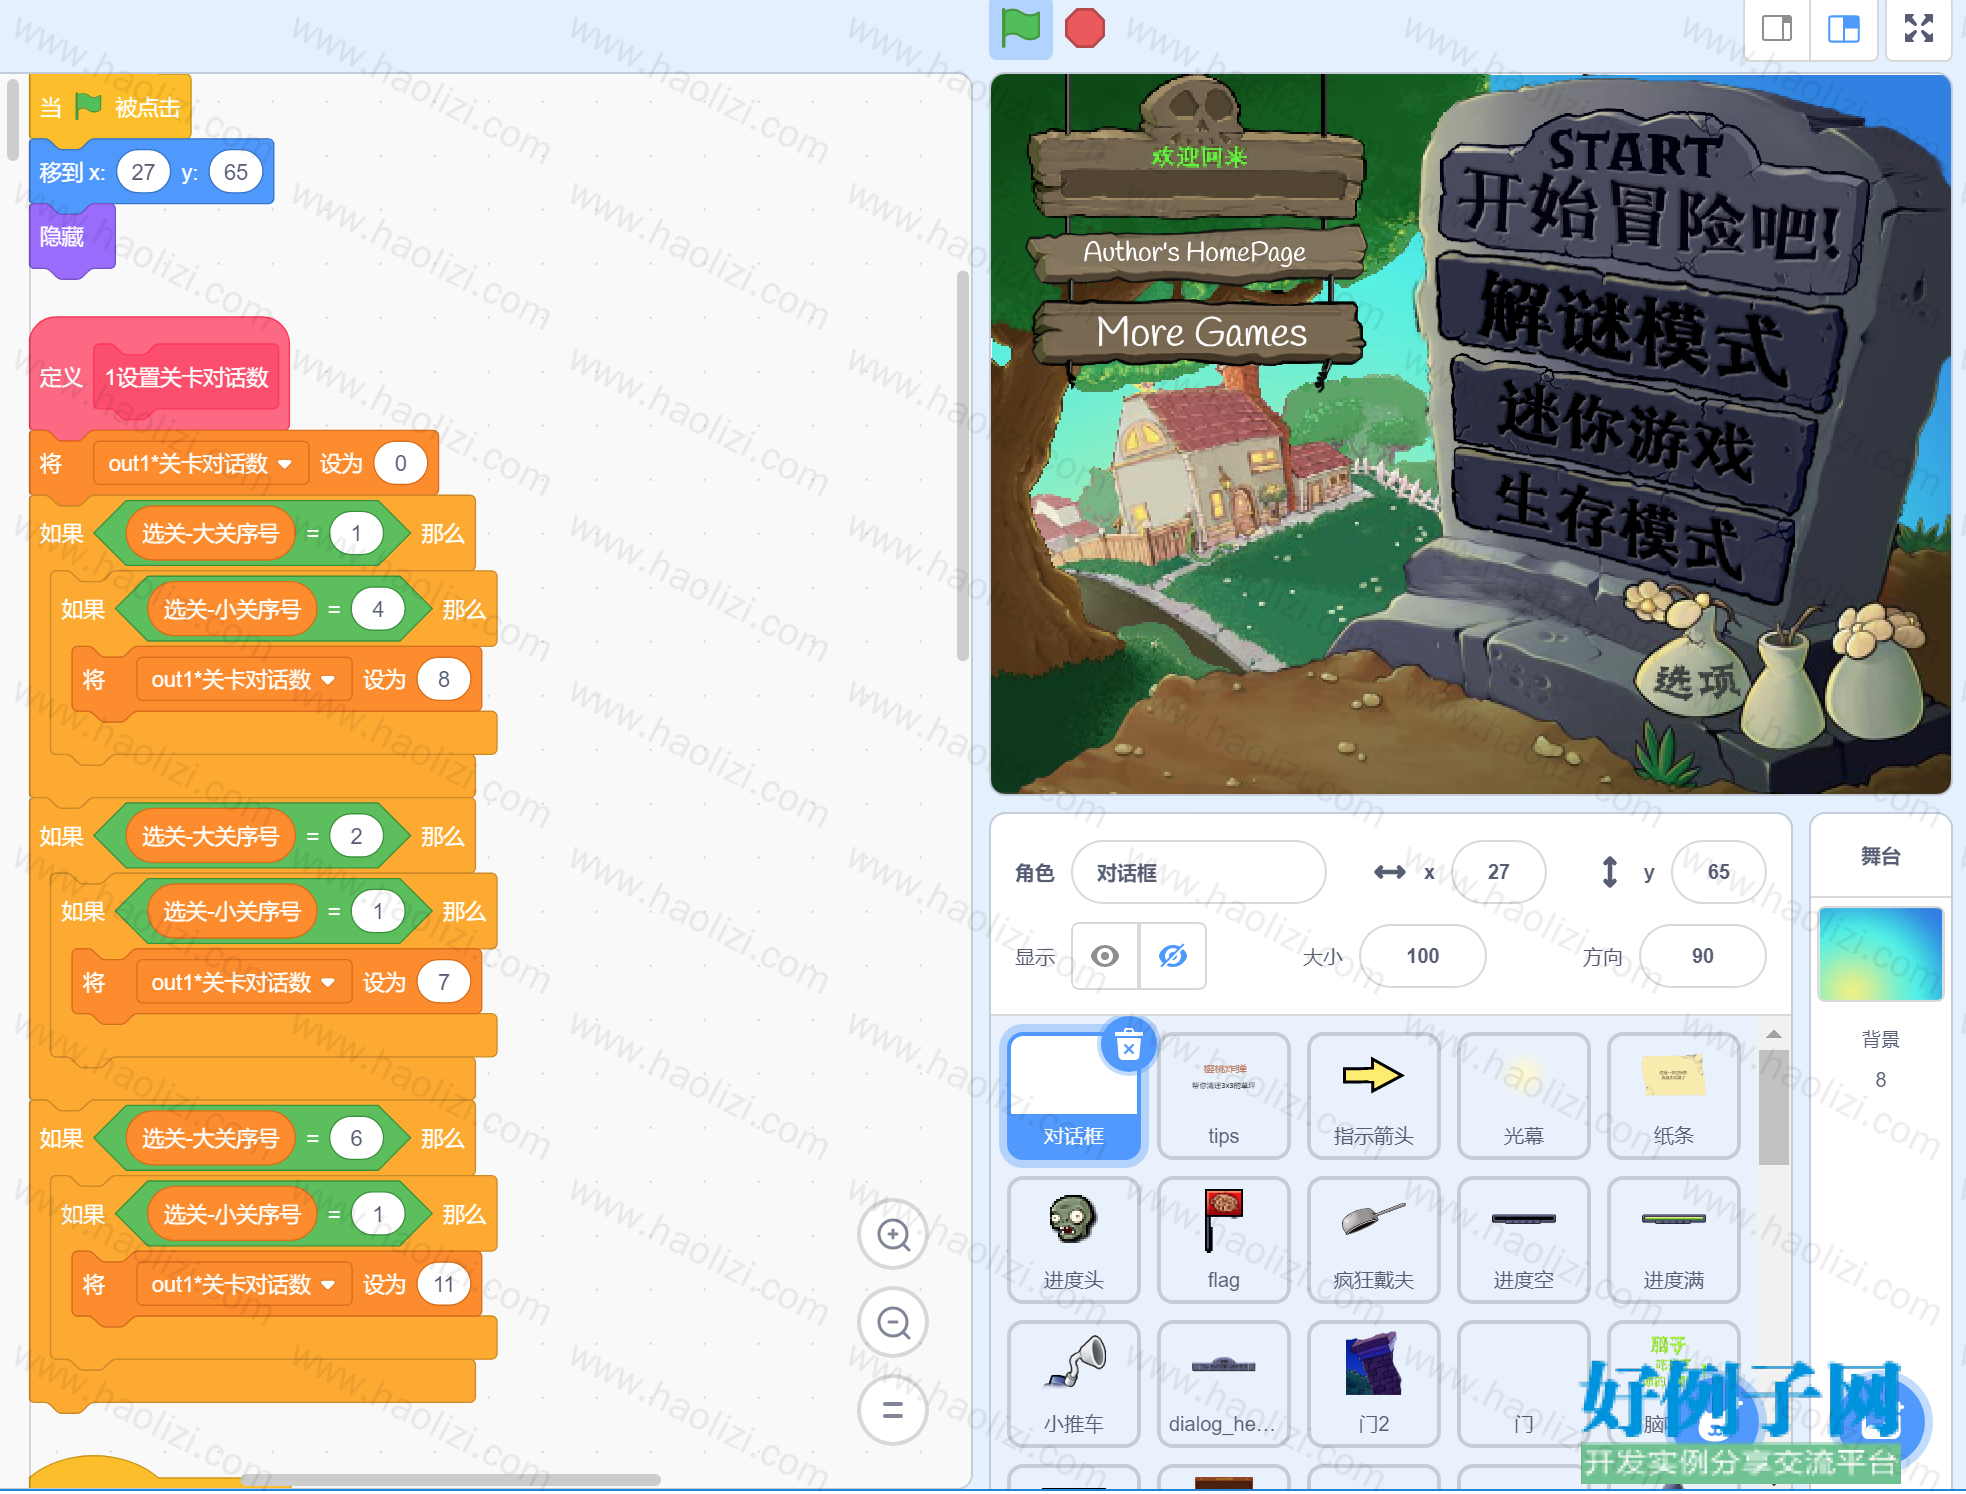Image resolution: width=1966 pixels, height=1494 pixels.
Task: Hide the sprite using crossed eye icon
Action: coord(1172,956)
